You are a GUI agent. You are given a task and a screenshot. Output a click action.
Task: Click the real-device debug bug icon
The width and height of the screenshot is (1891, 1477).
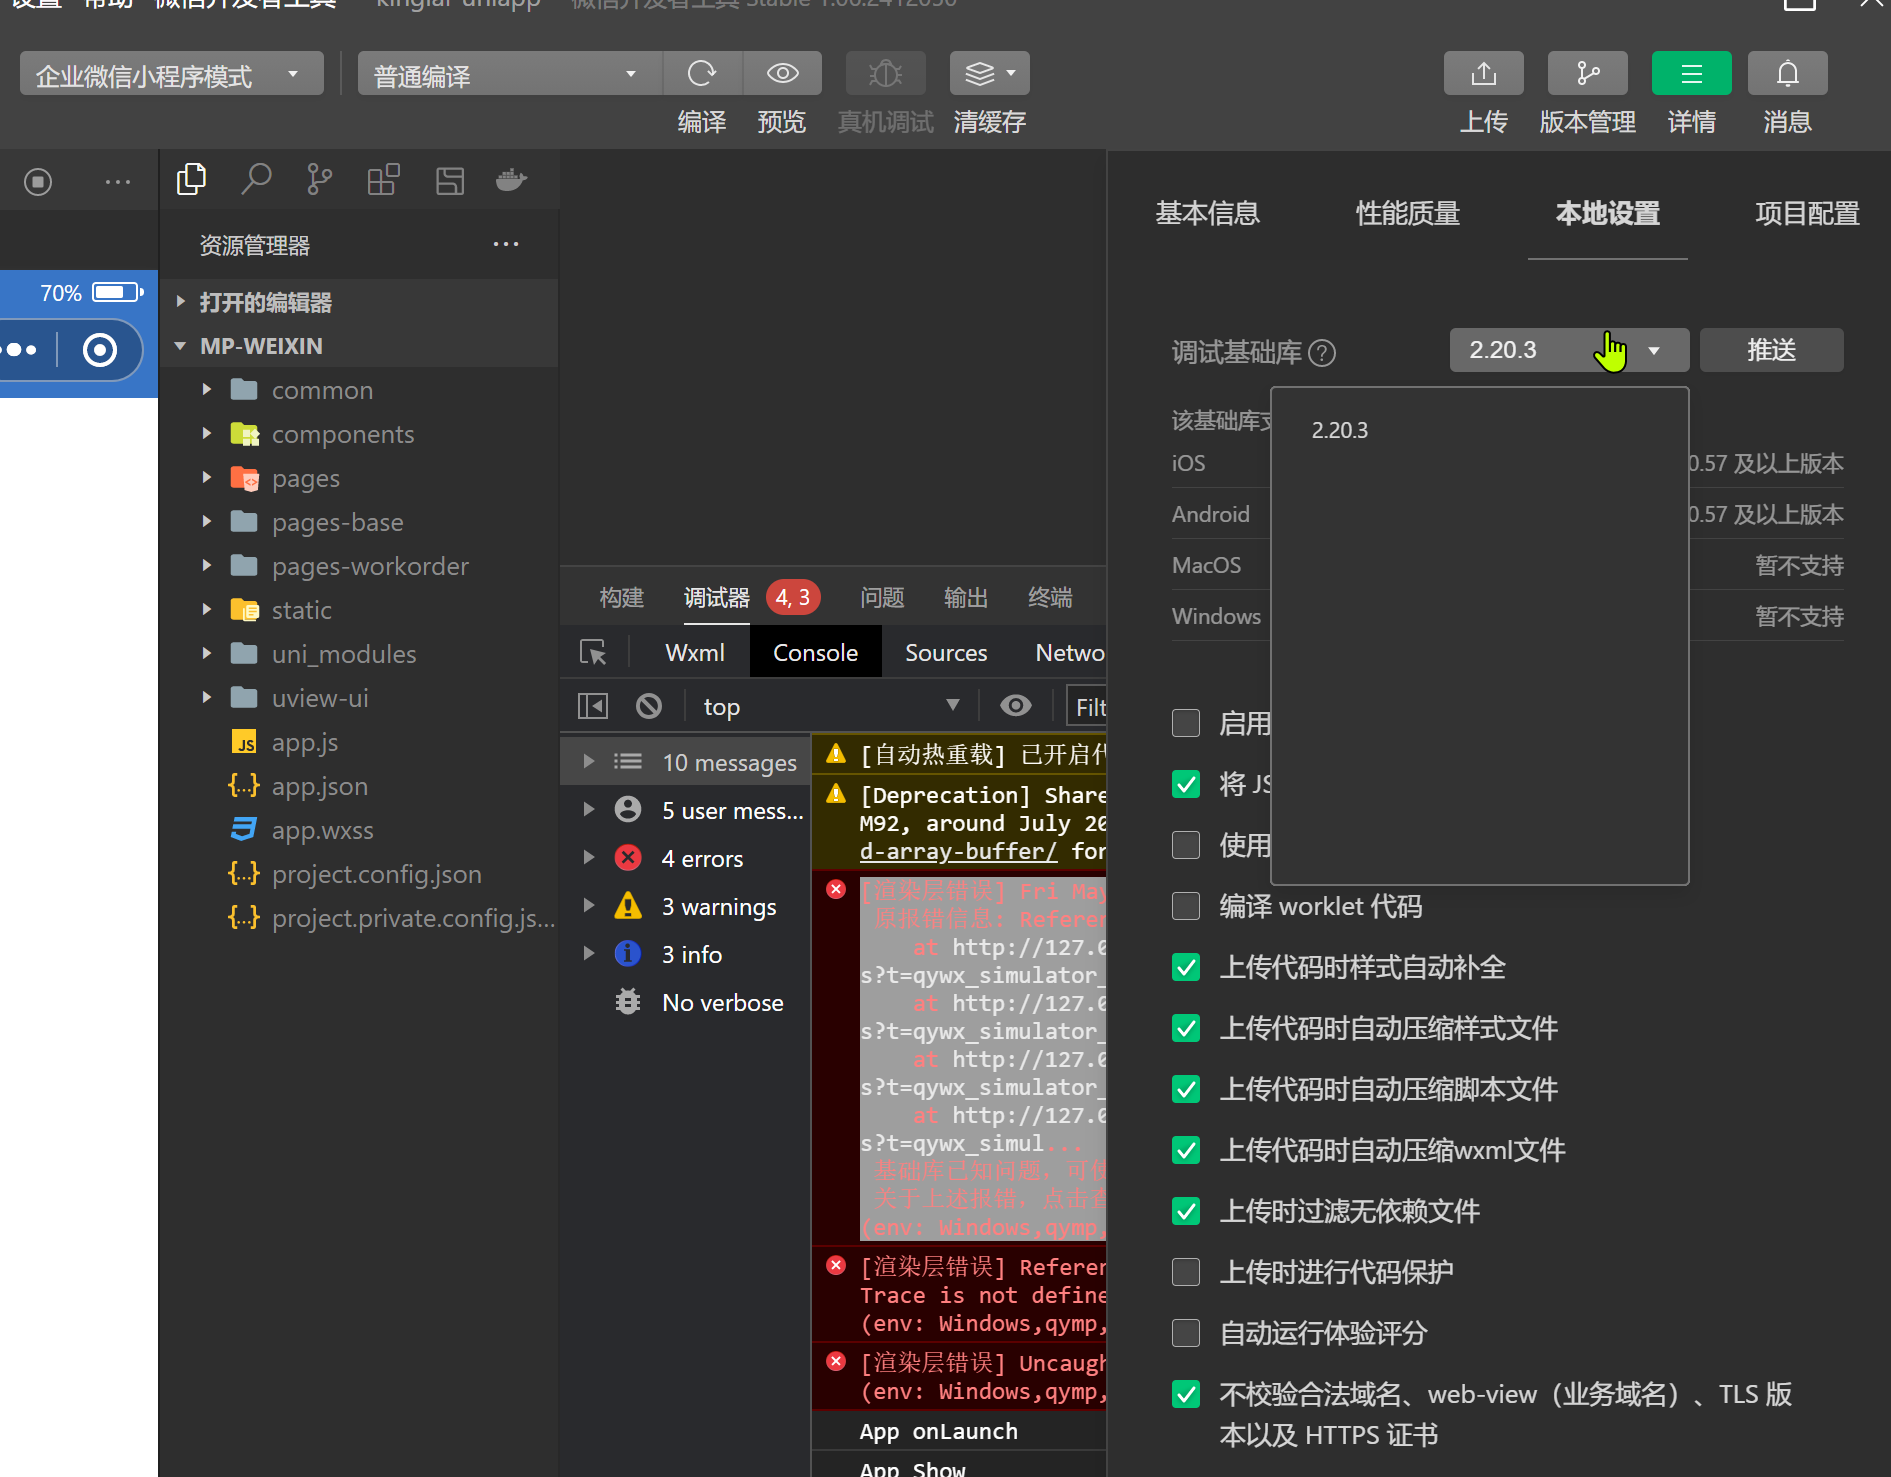(886, 73)
